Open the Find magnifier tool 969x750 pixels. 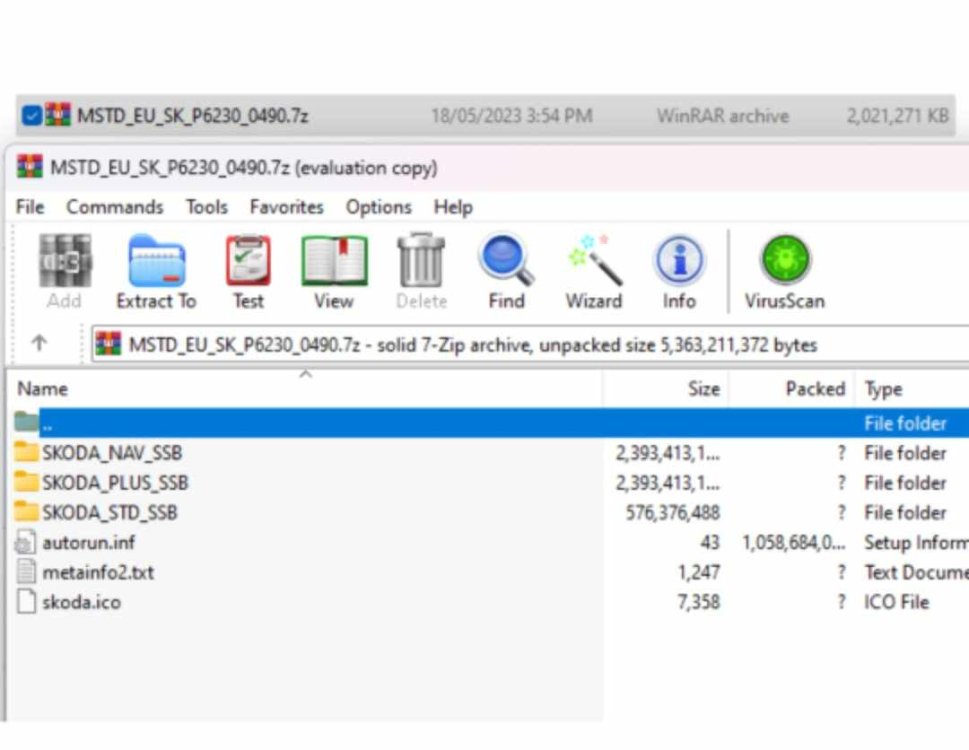click(506, 261)
